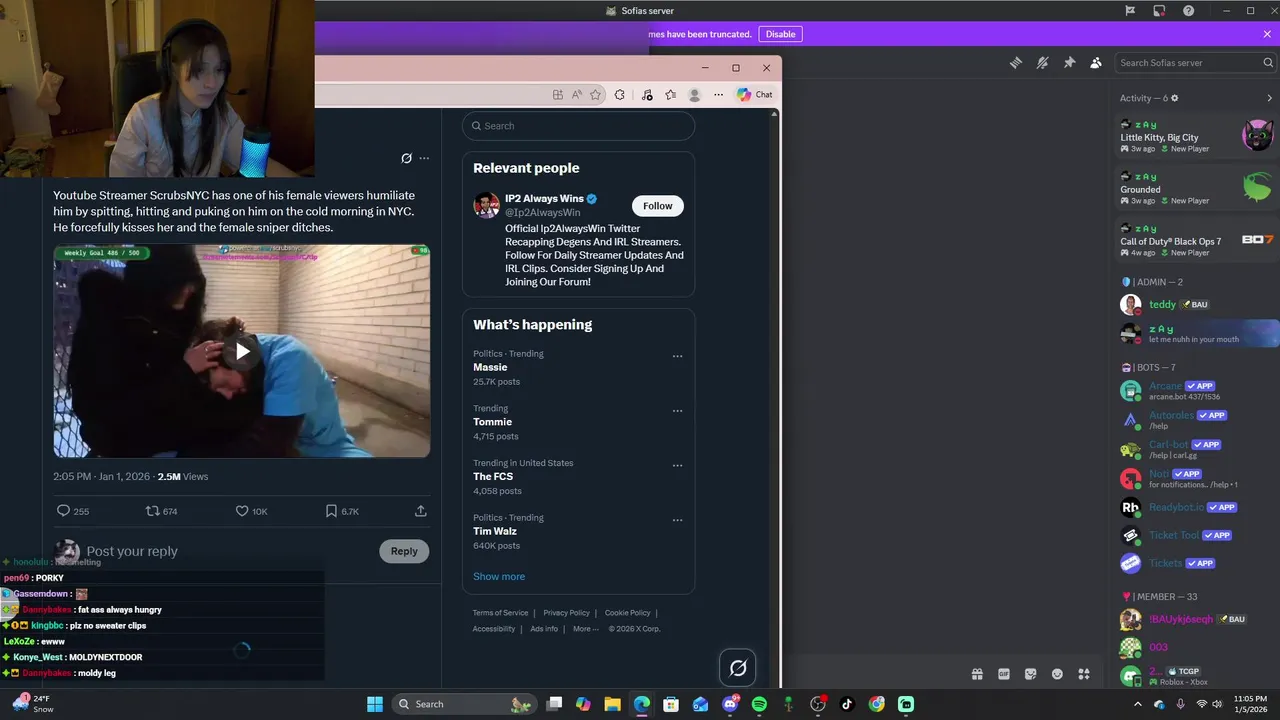1280x720 pixels.
Task: Open the floating Grok button
Action: click(x=738, y=667)
